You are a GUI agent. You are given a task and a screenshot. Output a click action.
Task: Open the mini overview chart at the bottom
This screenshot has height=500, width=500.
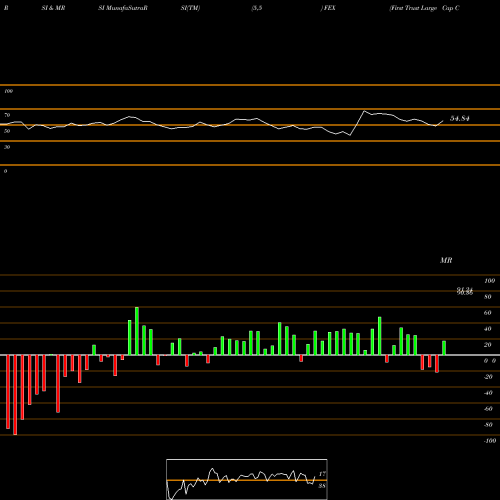point(247,479)
